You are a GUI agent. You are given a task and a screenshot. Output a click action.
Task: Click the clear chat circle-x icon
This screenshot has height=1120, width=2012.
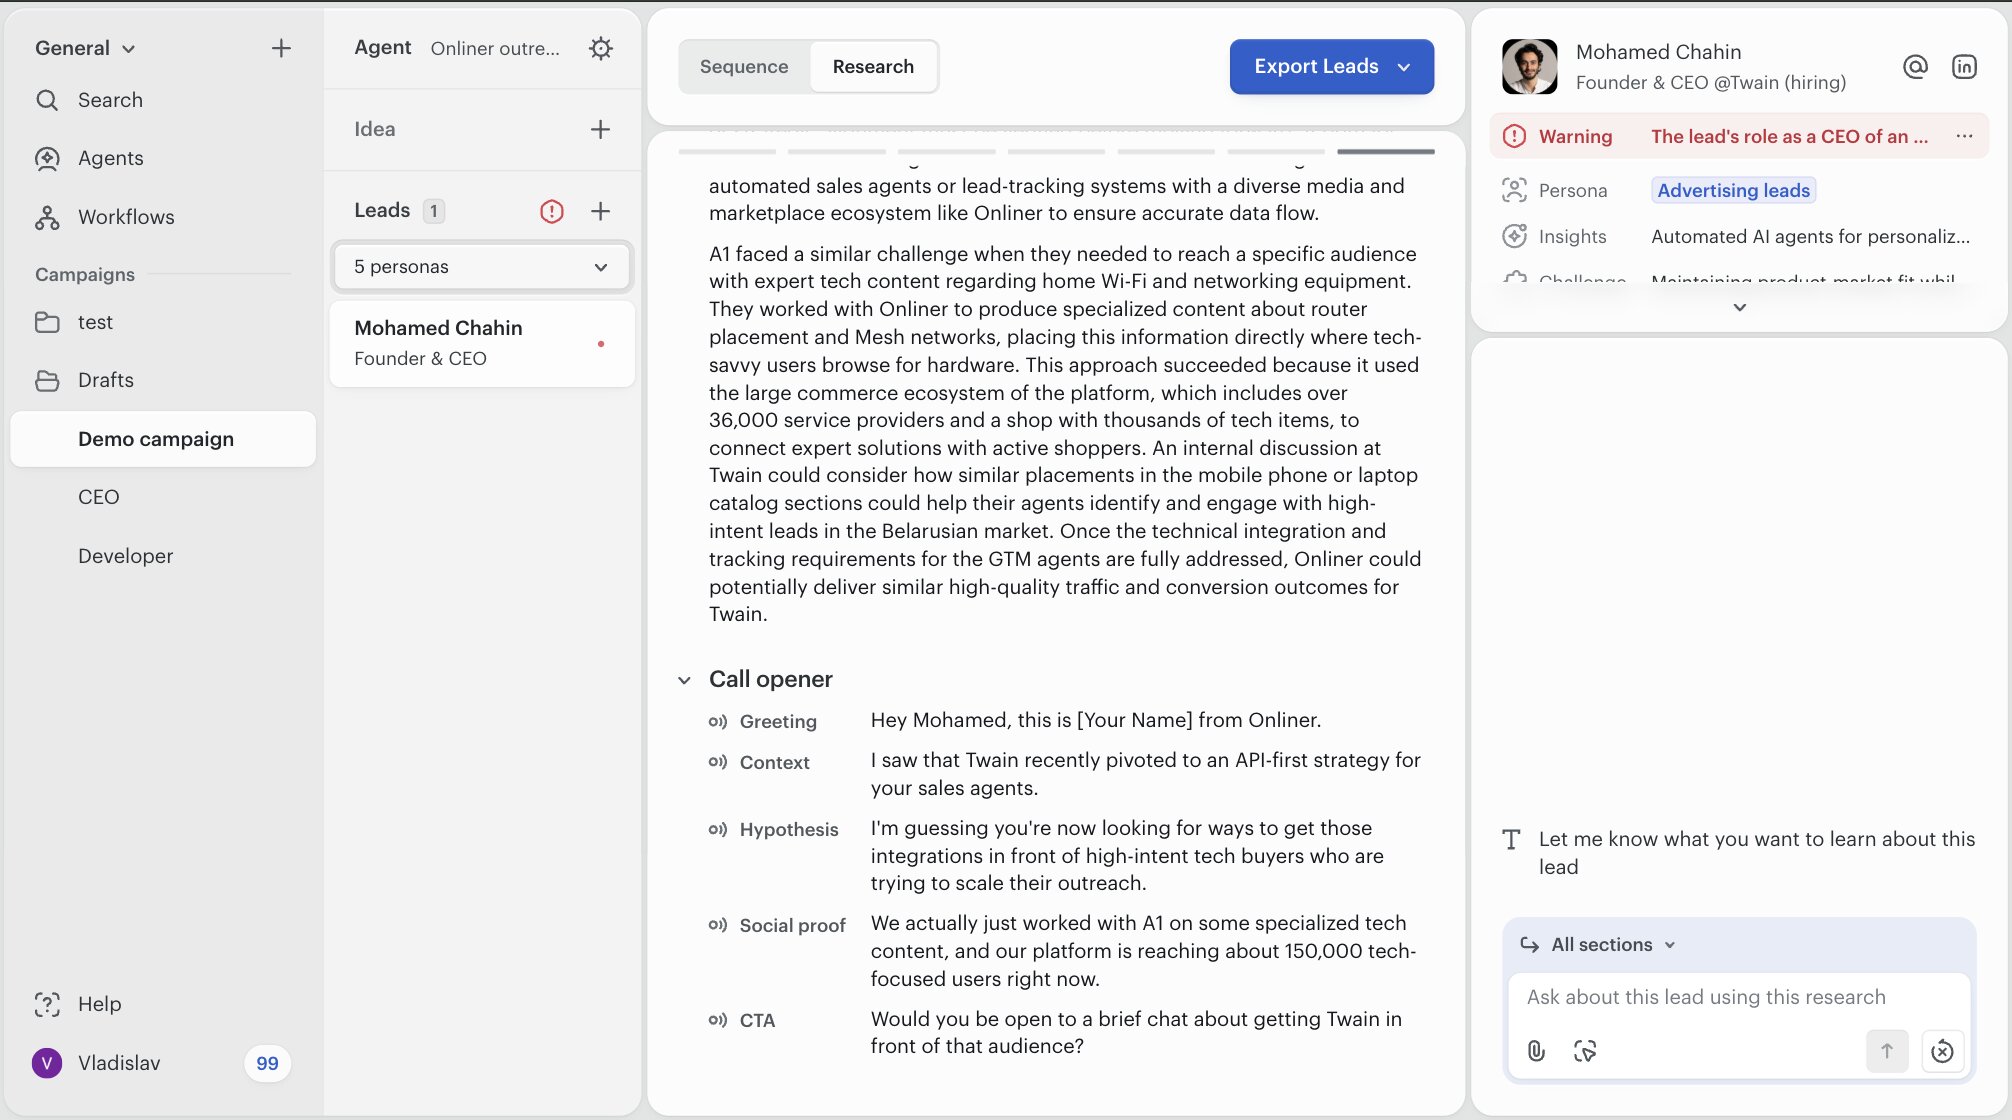(x=1942, y=1051)
